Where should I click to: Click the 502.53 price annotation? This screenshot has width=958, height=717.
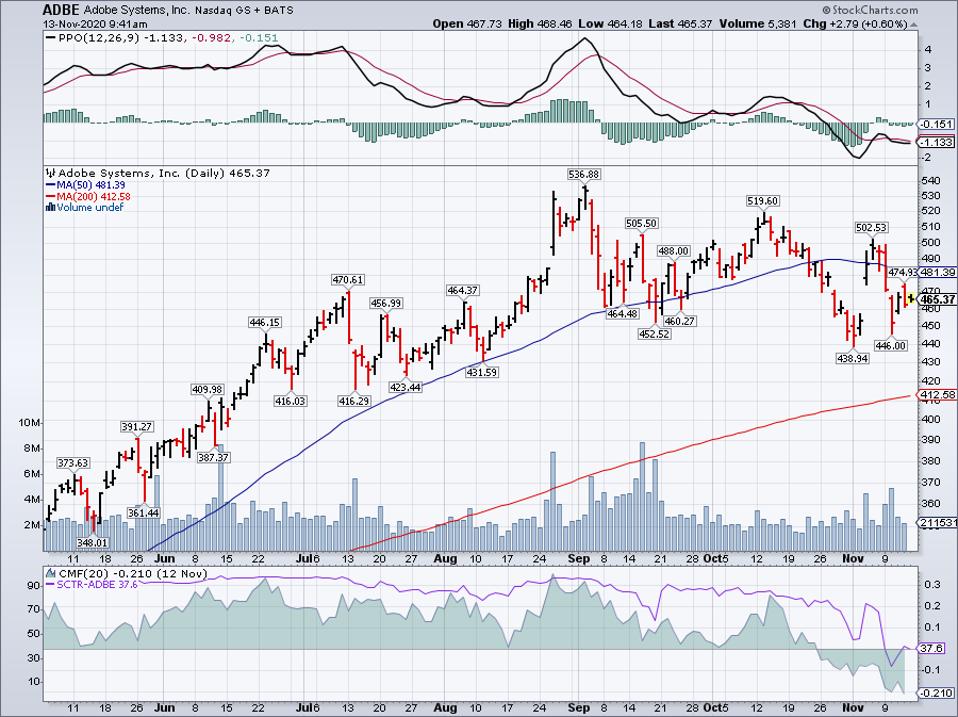point(871,228)
